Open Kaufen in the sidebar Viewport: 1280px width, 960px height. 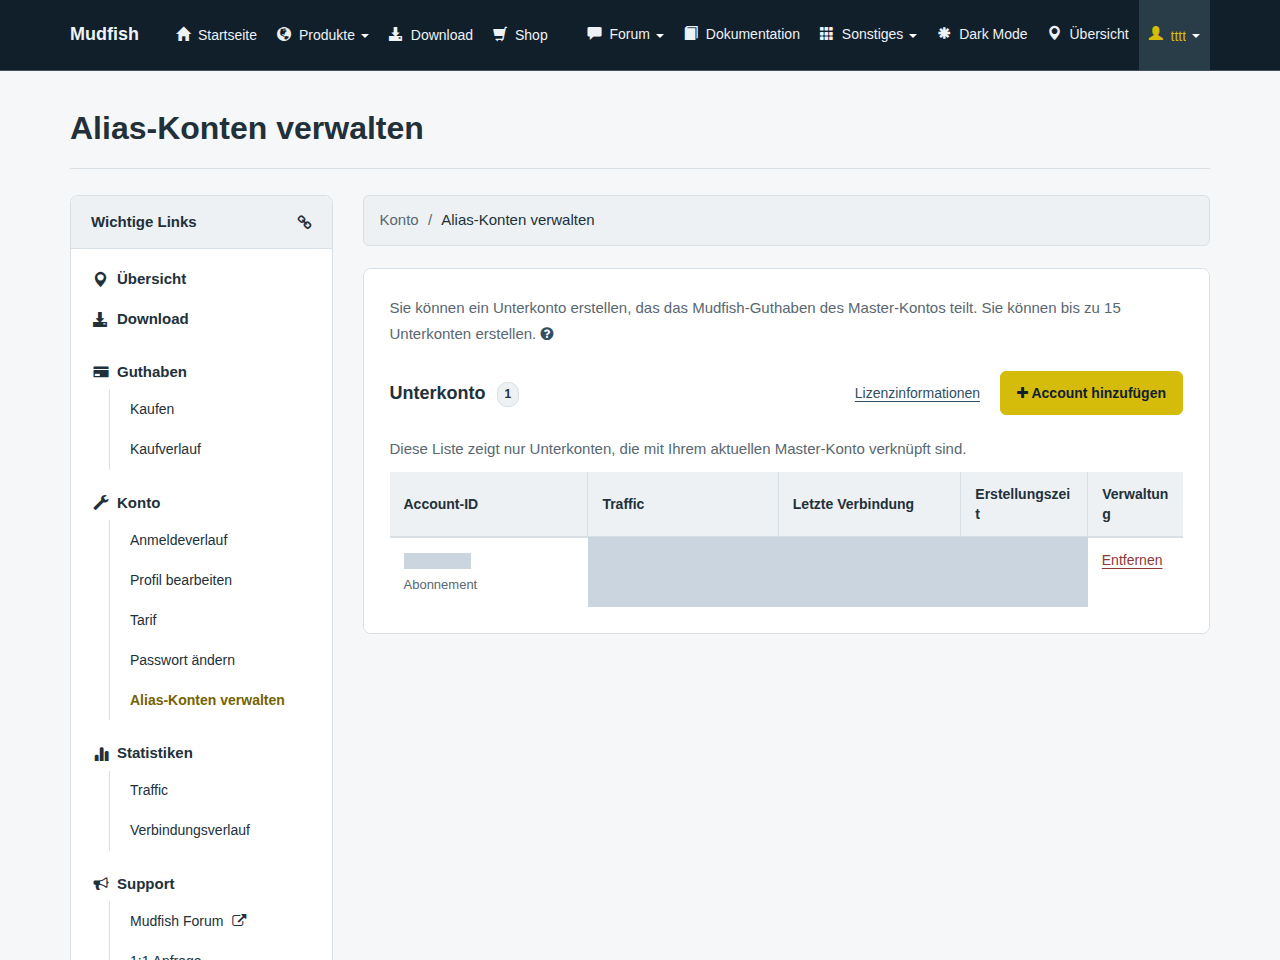[x=152, y=409]
